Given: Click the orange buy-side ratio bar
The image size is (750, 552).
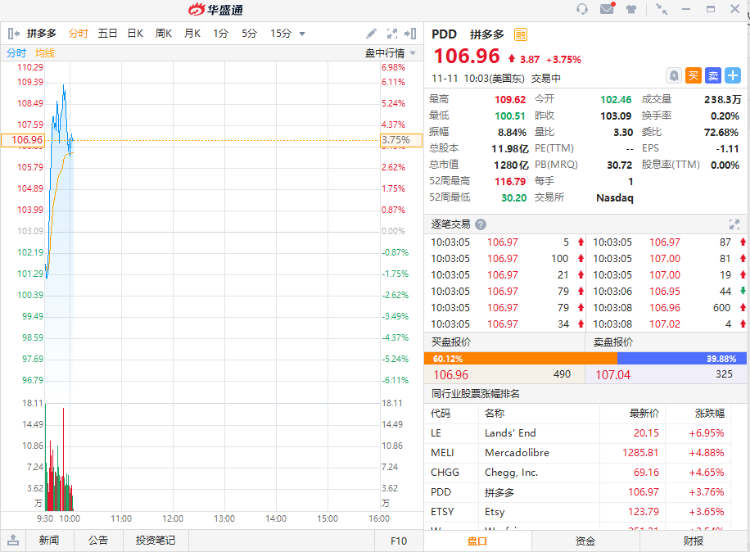Looking at the screenshot, I should (x=520, y=358).
